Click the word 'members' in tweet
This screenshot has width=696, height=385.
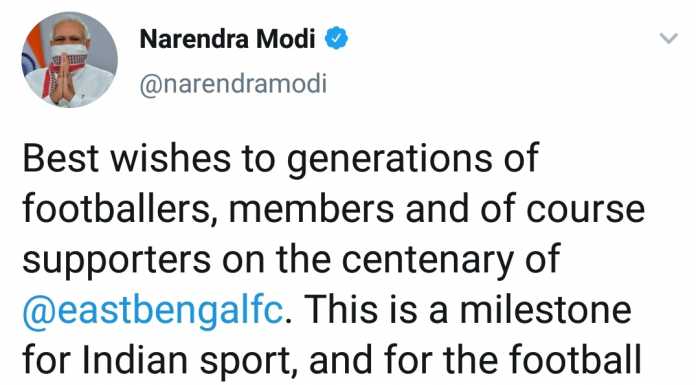pyautogui.click(x=311, y=209)
